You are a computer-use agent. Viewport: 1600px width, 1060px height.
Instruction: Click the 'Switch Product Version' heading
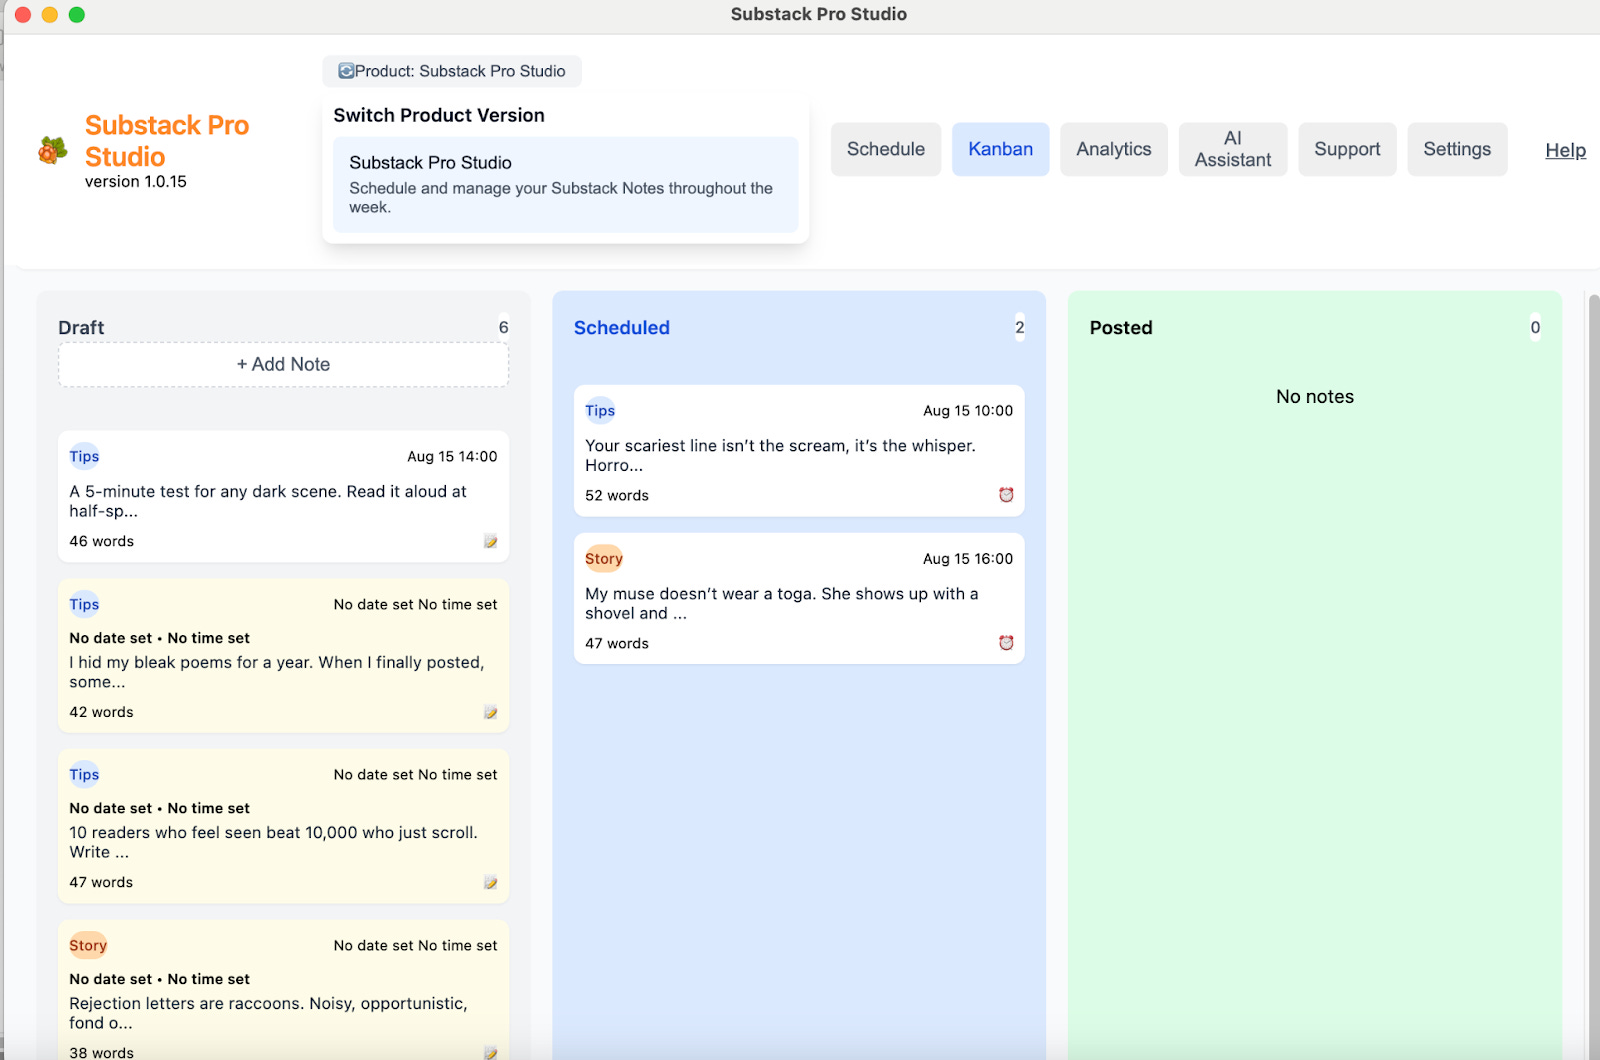439,115
